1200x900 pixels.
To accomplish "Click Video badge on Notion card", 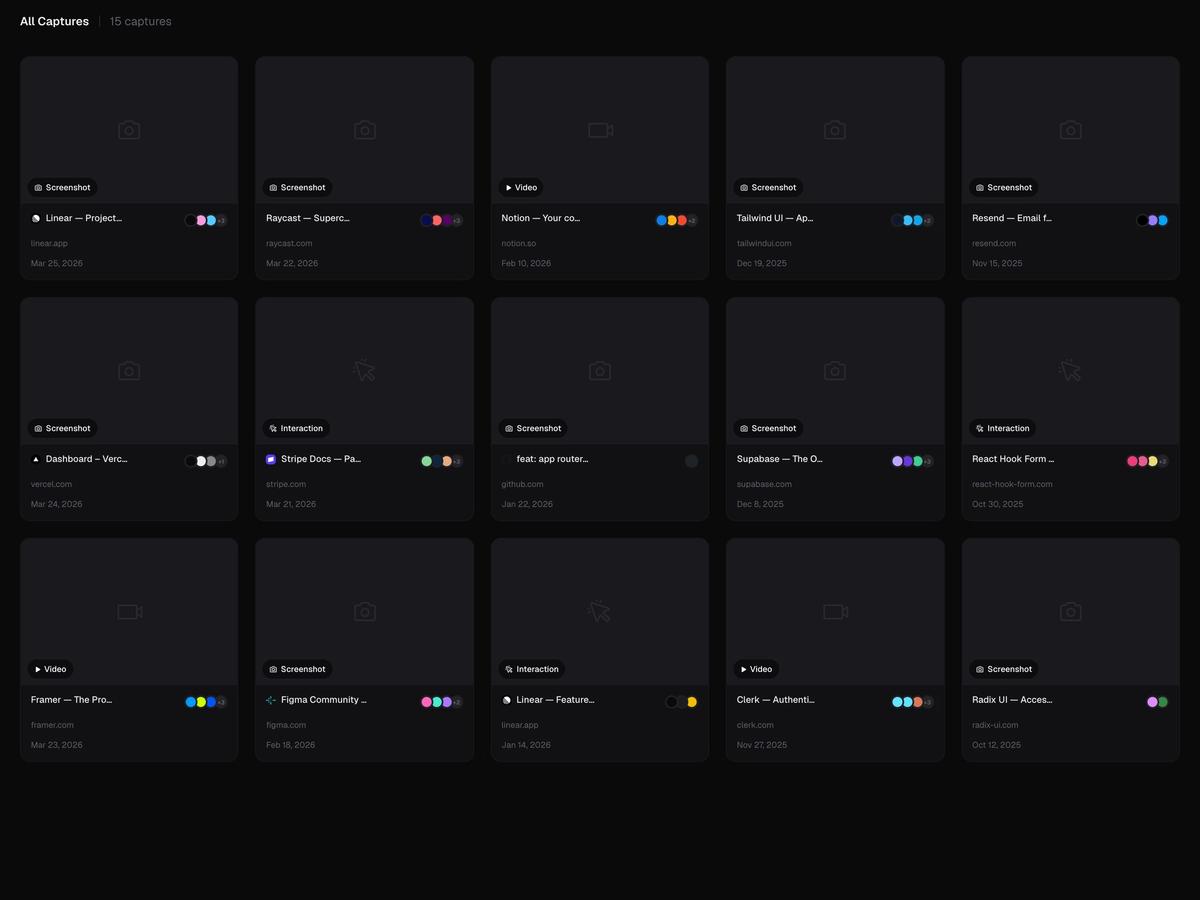I will pos(521,187).
